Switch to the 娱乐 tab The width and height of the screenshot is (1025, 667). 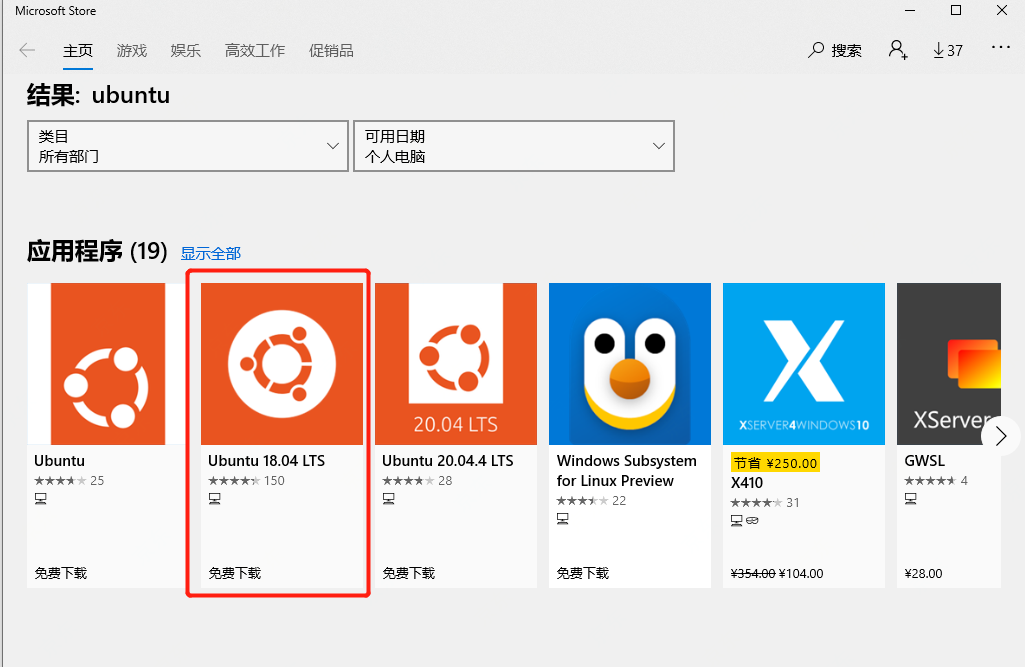click(186, 51)
